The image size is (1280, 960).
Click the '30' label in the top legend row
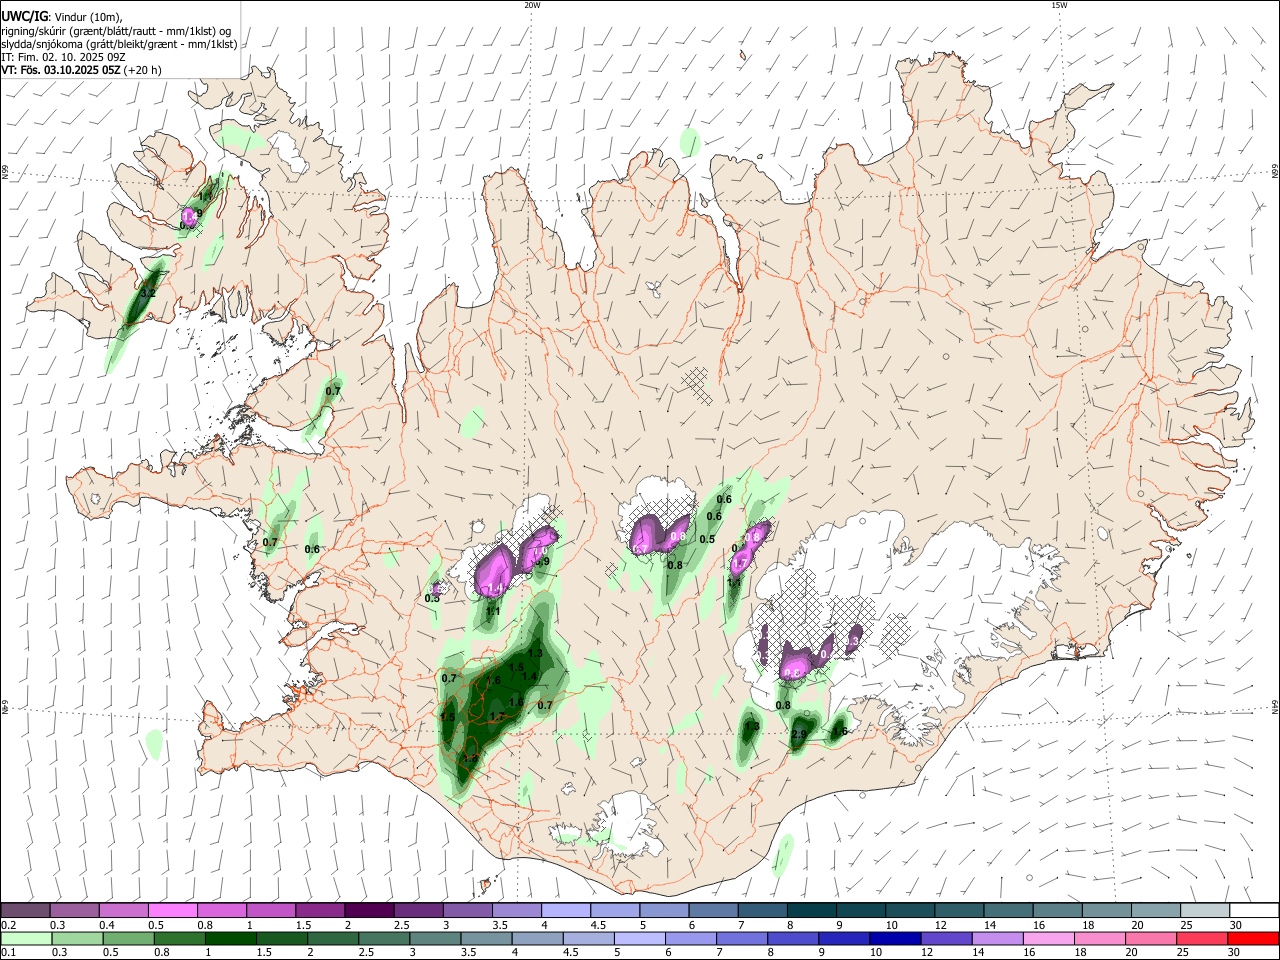1236,926
